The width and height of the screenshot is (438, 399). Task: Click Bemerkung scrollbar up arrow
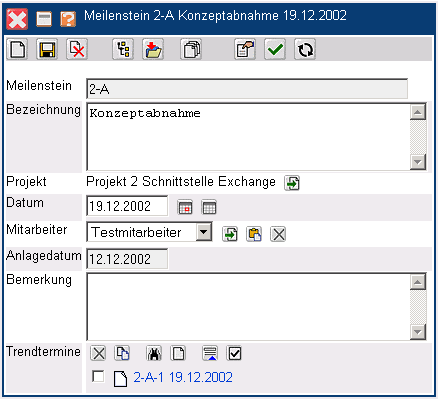click(418, 282)
